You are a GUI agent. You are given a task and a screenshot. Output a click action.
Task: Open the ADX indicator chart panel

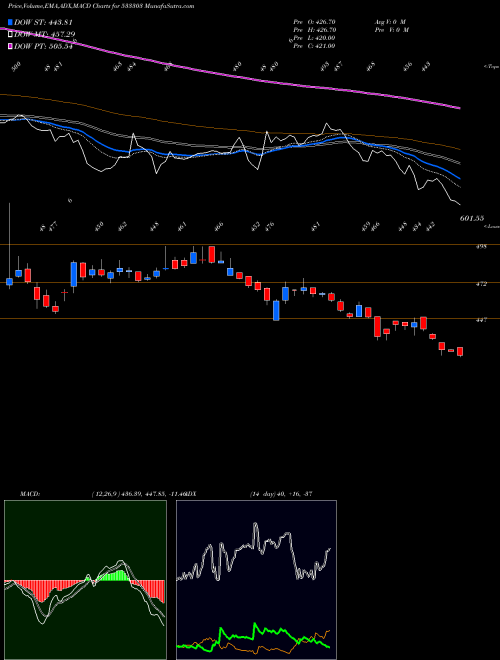(x=256, y=580)
